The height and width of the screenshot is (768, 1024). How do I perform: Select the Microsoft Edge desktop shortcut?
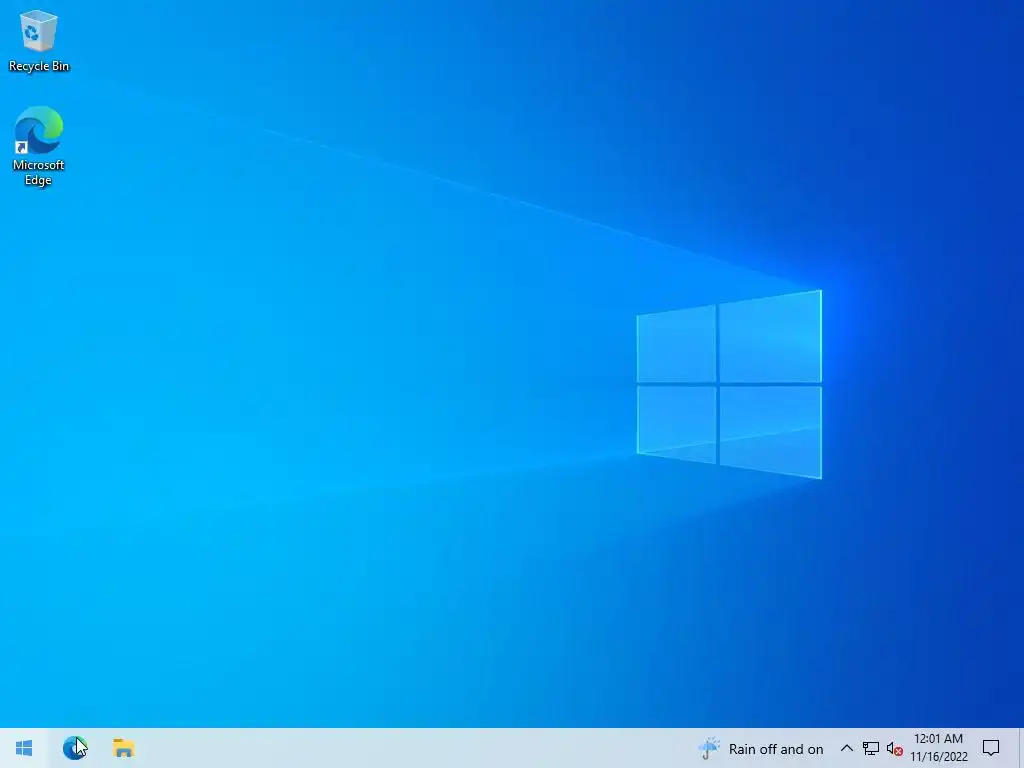pos(39,146)
